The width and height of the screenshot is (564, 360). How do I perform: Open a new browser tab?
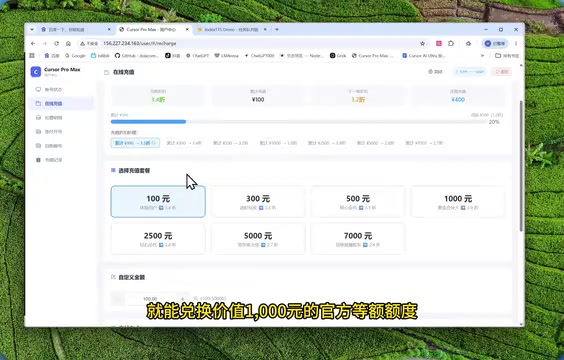coord(277,29)
